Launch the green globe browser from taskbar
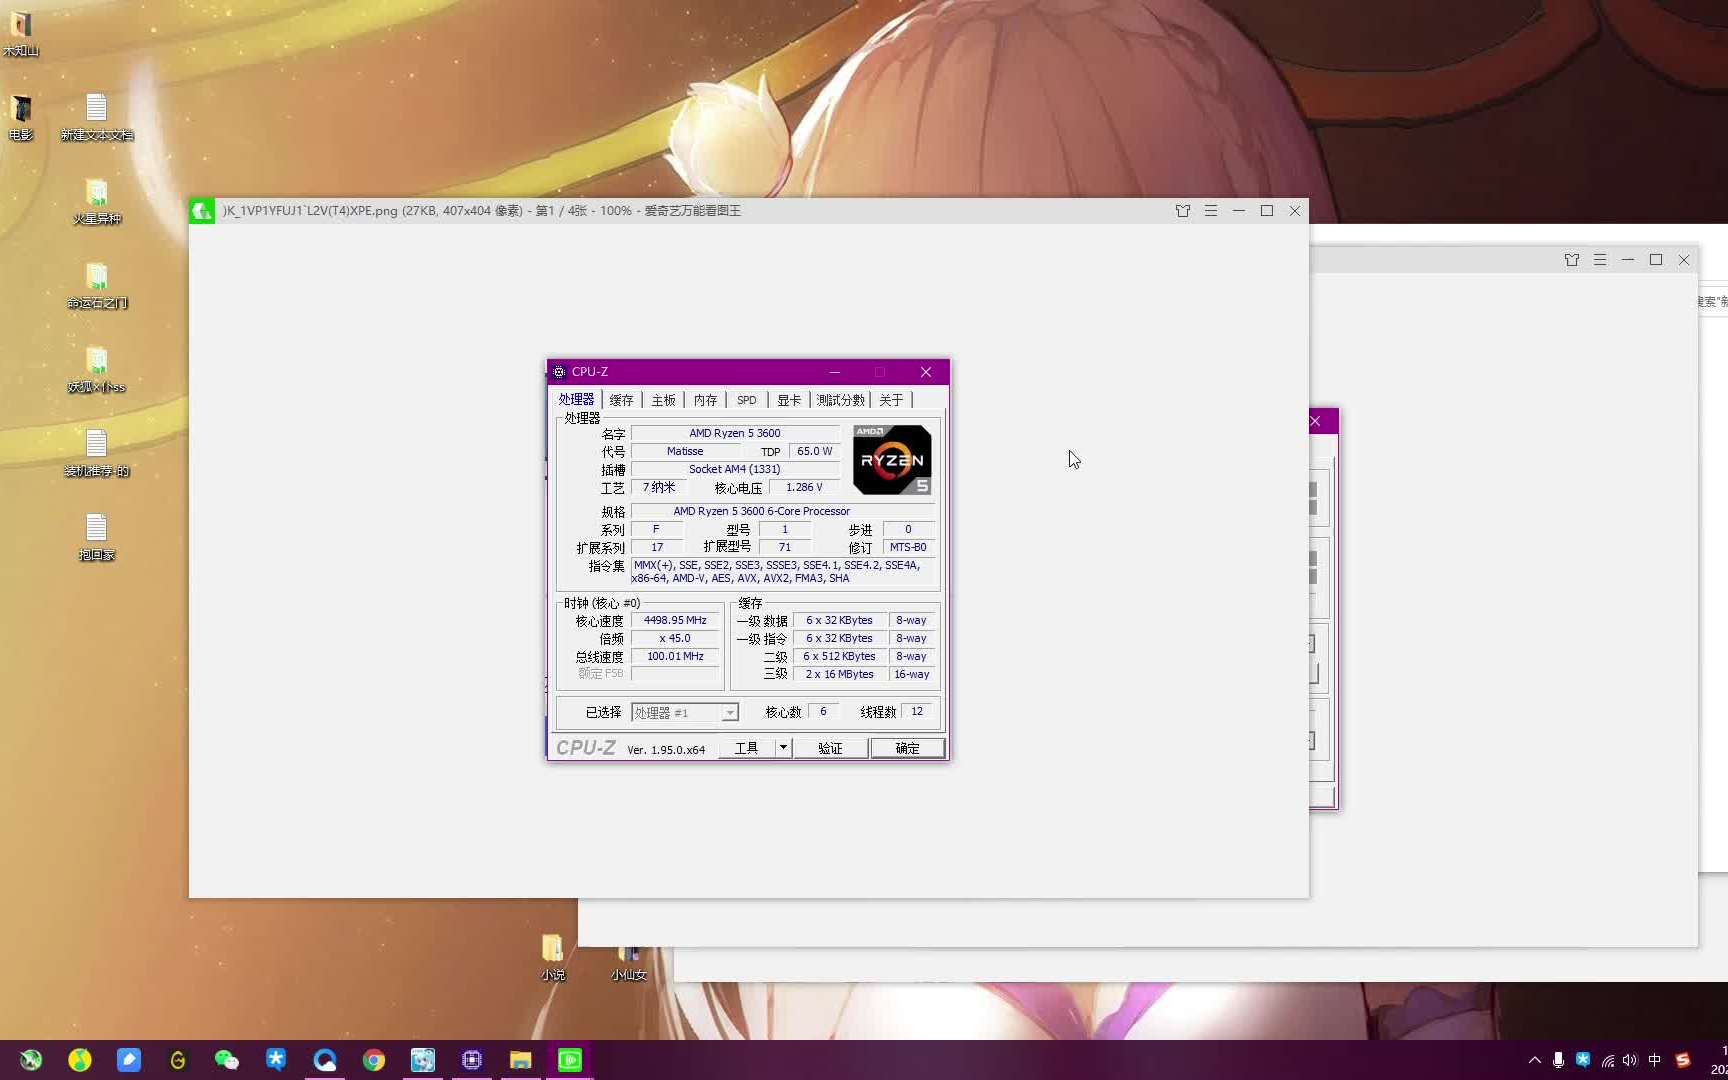1728x1080 pixels. click(x=31, y=1060)
